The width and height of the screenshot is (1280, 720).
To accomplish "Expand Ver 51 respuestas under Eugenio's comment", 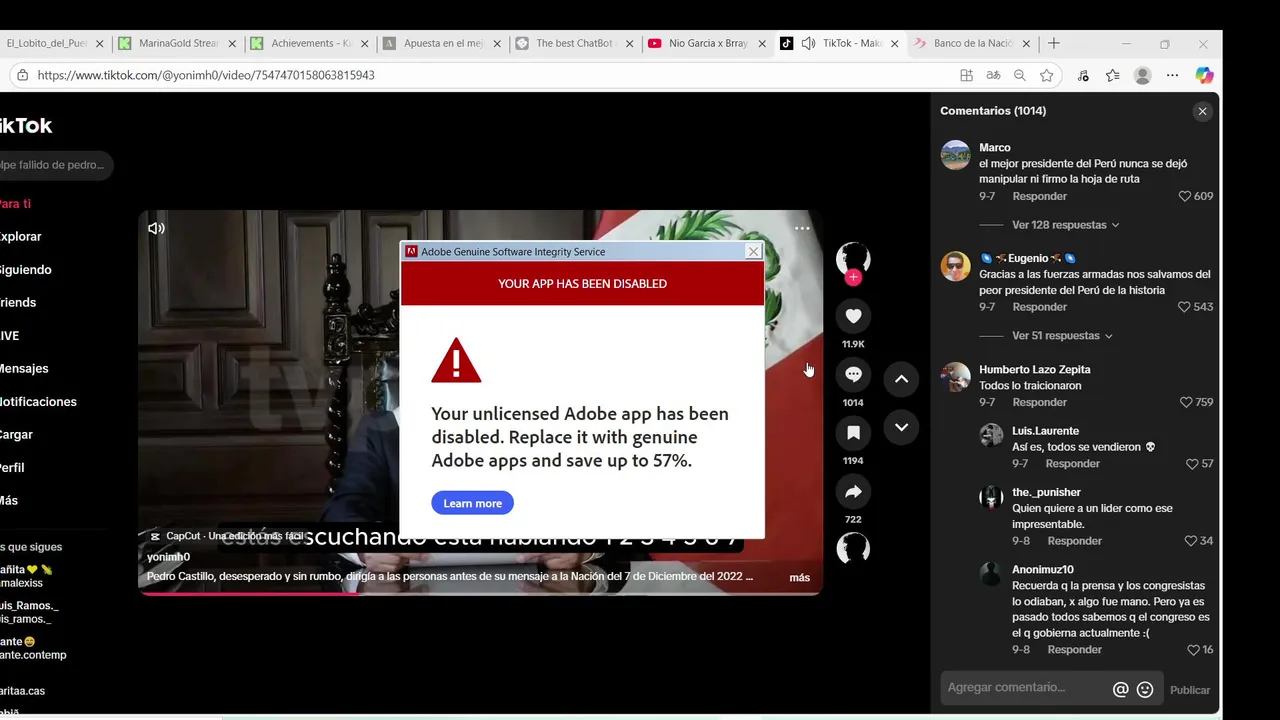I will [x=1062, y=336].
